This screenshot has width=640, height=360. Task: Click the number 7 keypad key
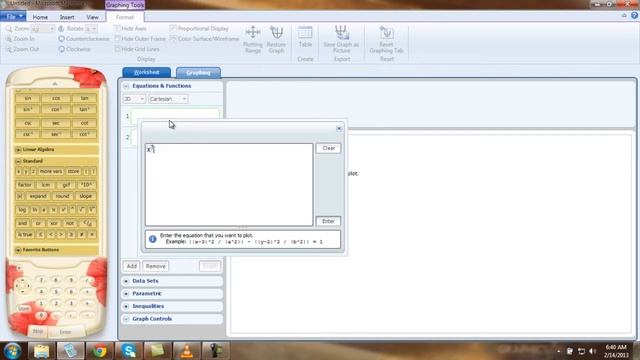(x=41, y=280)
